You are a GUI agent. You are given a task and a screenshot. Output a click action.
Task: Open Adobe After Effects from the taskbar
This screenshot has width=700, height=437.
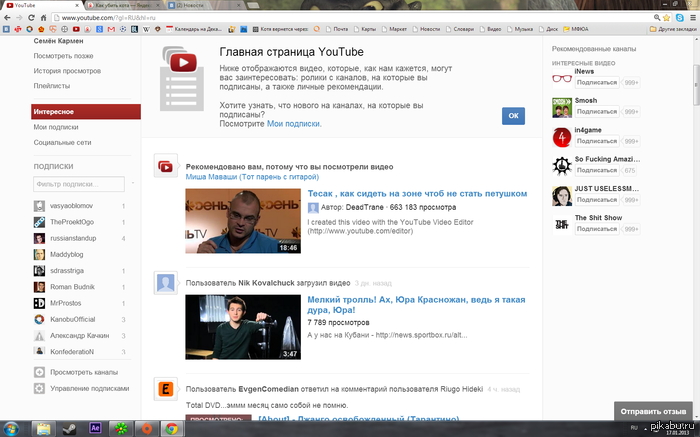click(96, 427)
